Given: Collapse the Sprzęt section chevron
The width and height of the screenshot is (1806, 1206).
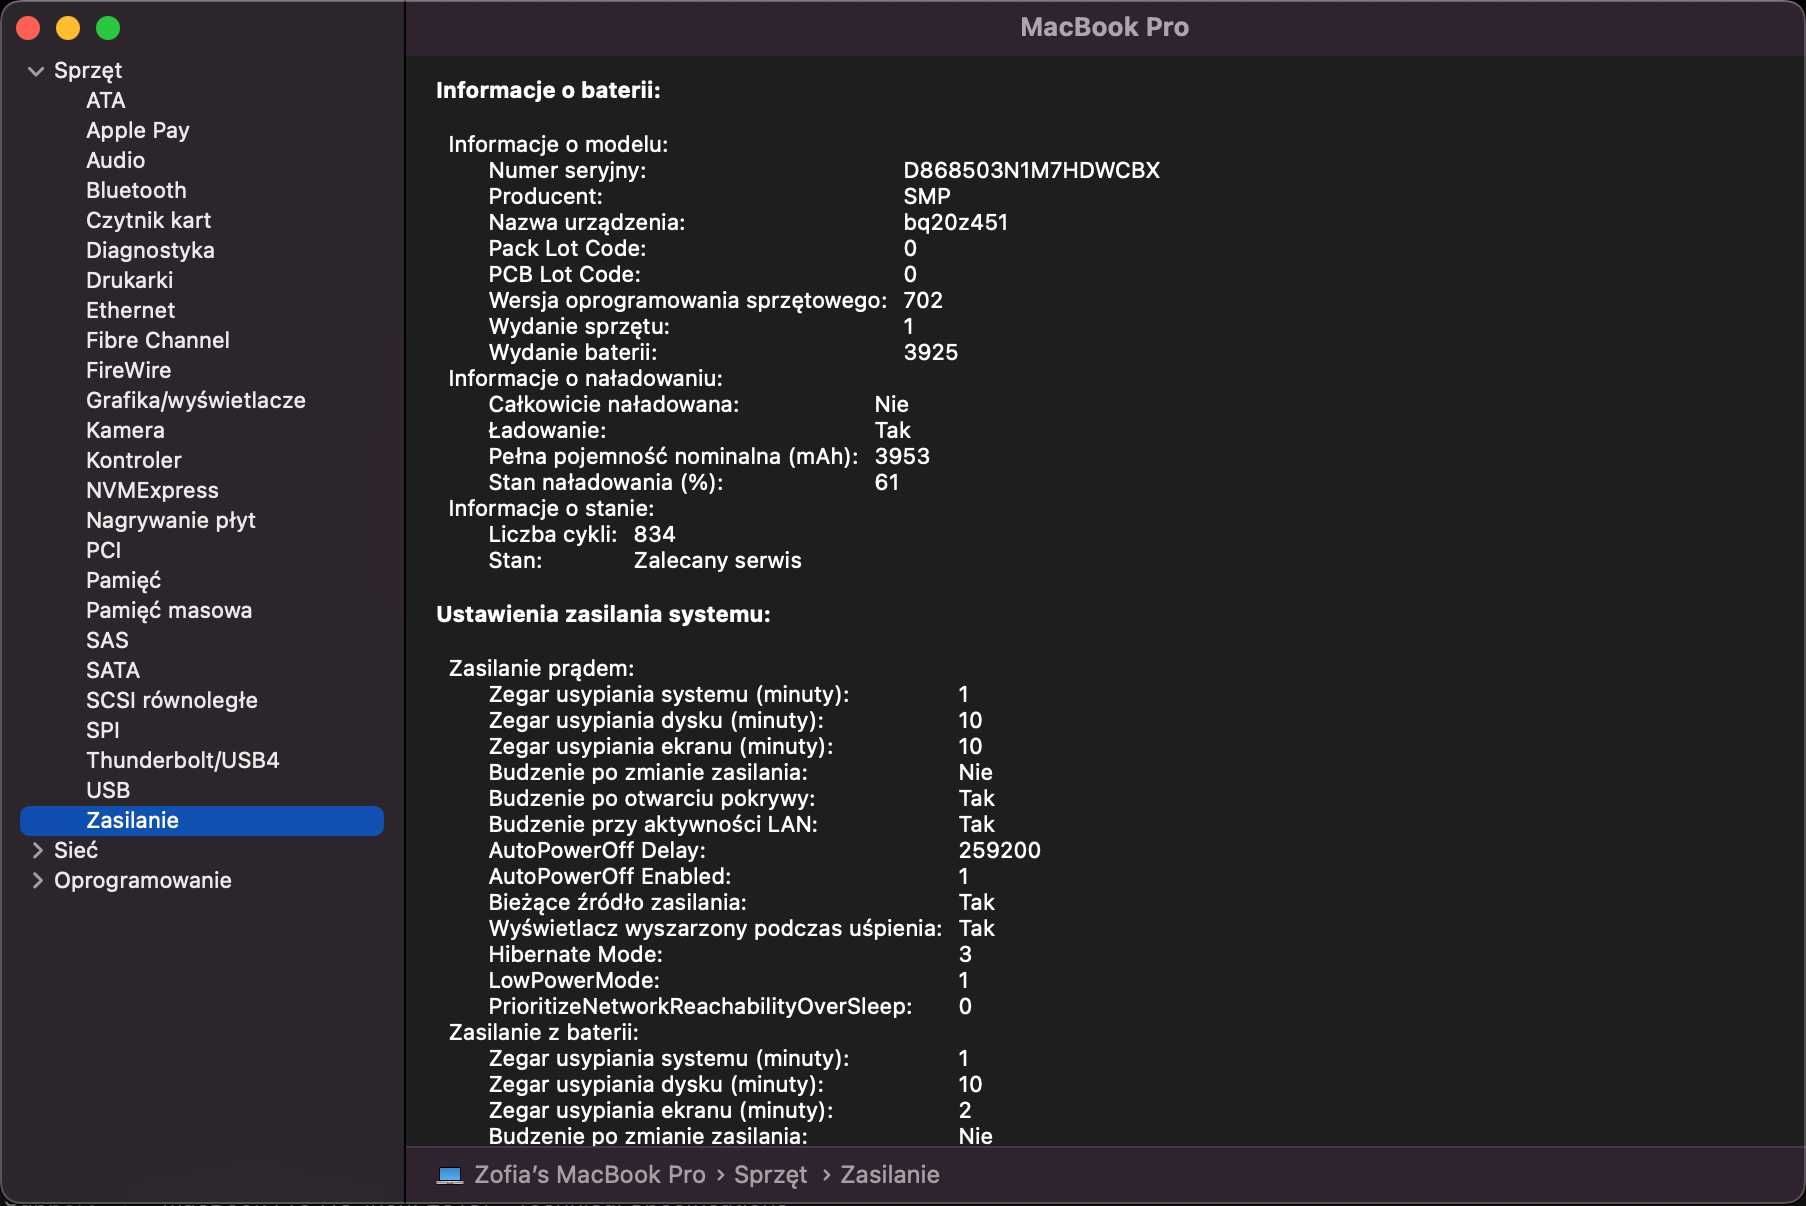Looking at the screenshot, I should [x=36, y=71].
